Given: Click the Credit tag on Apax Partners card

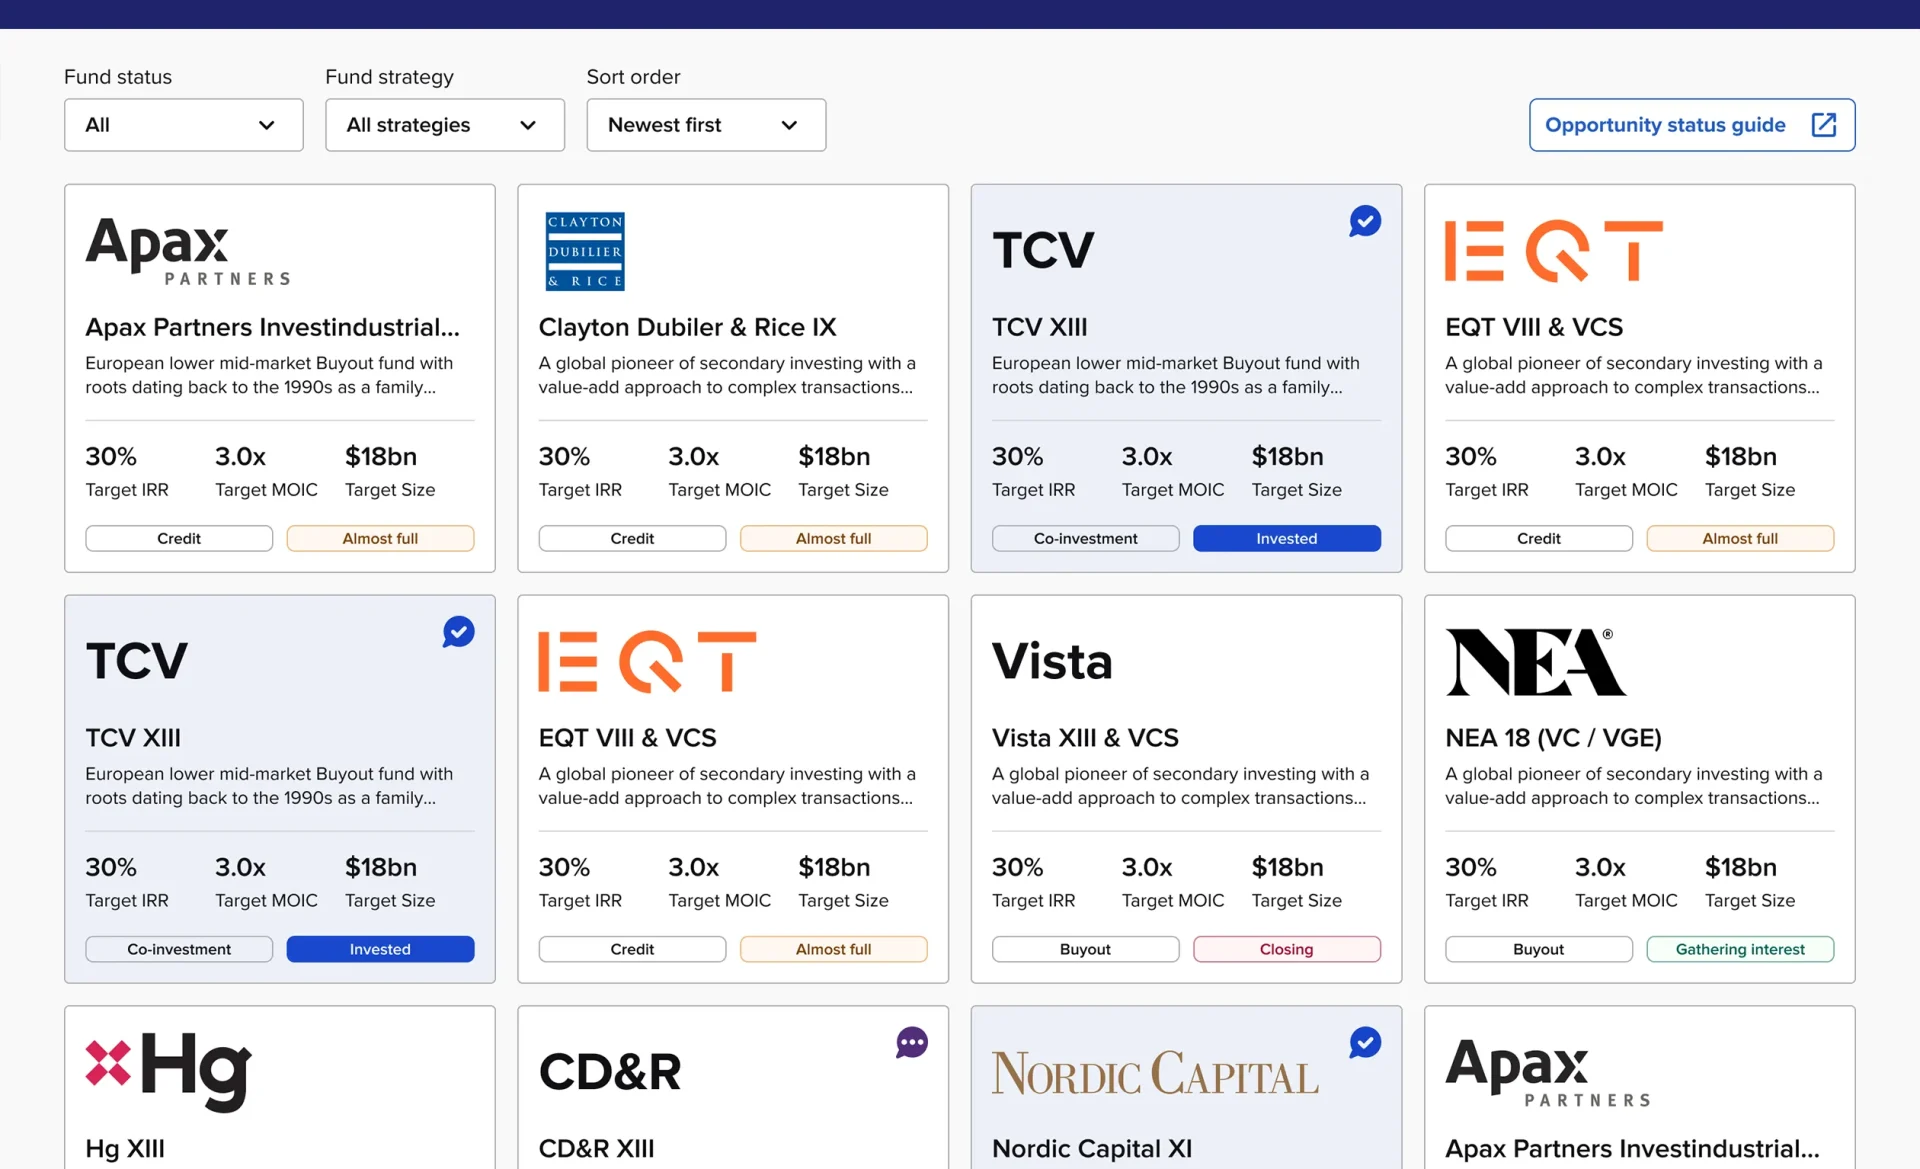Looking at the screenshot, I should [x=179, y=538].
